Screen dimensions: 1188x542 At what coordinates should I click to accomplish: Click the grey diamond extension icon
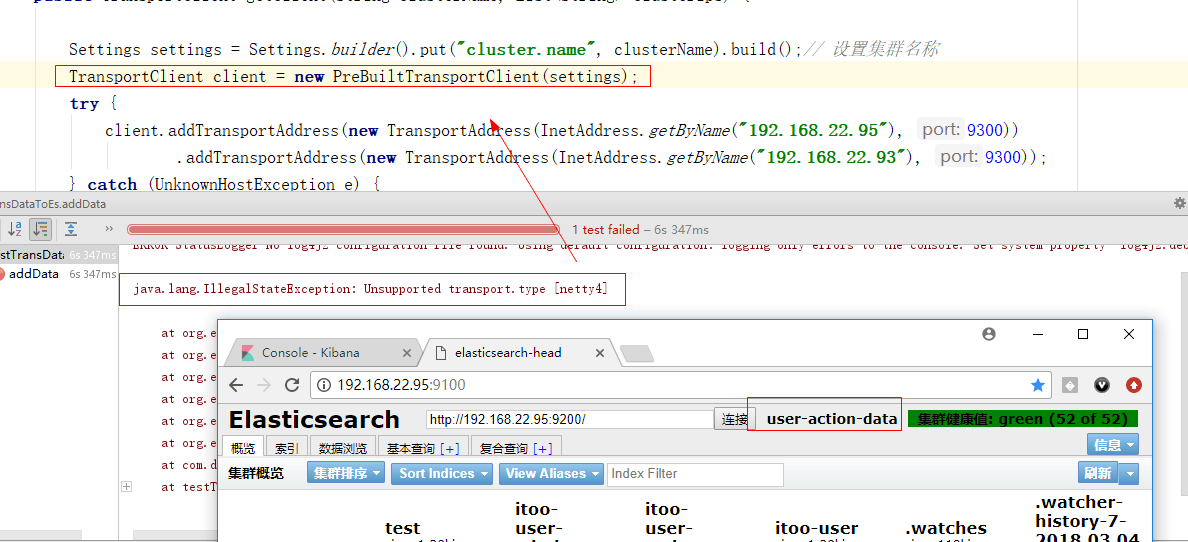coord(1070,385)
